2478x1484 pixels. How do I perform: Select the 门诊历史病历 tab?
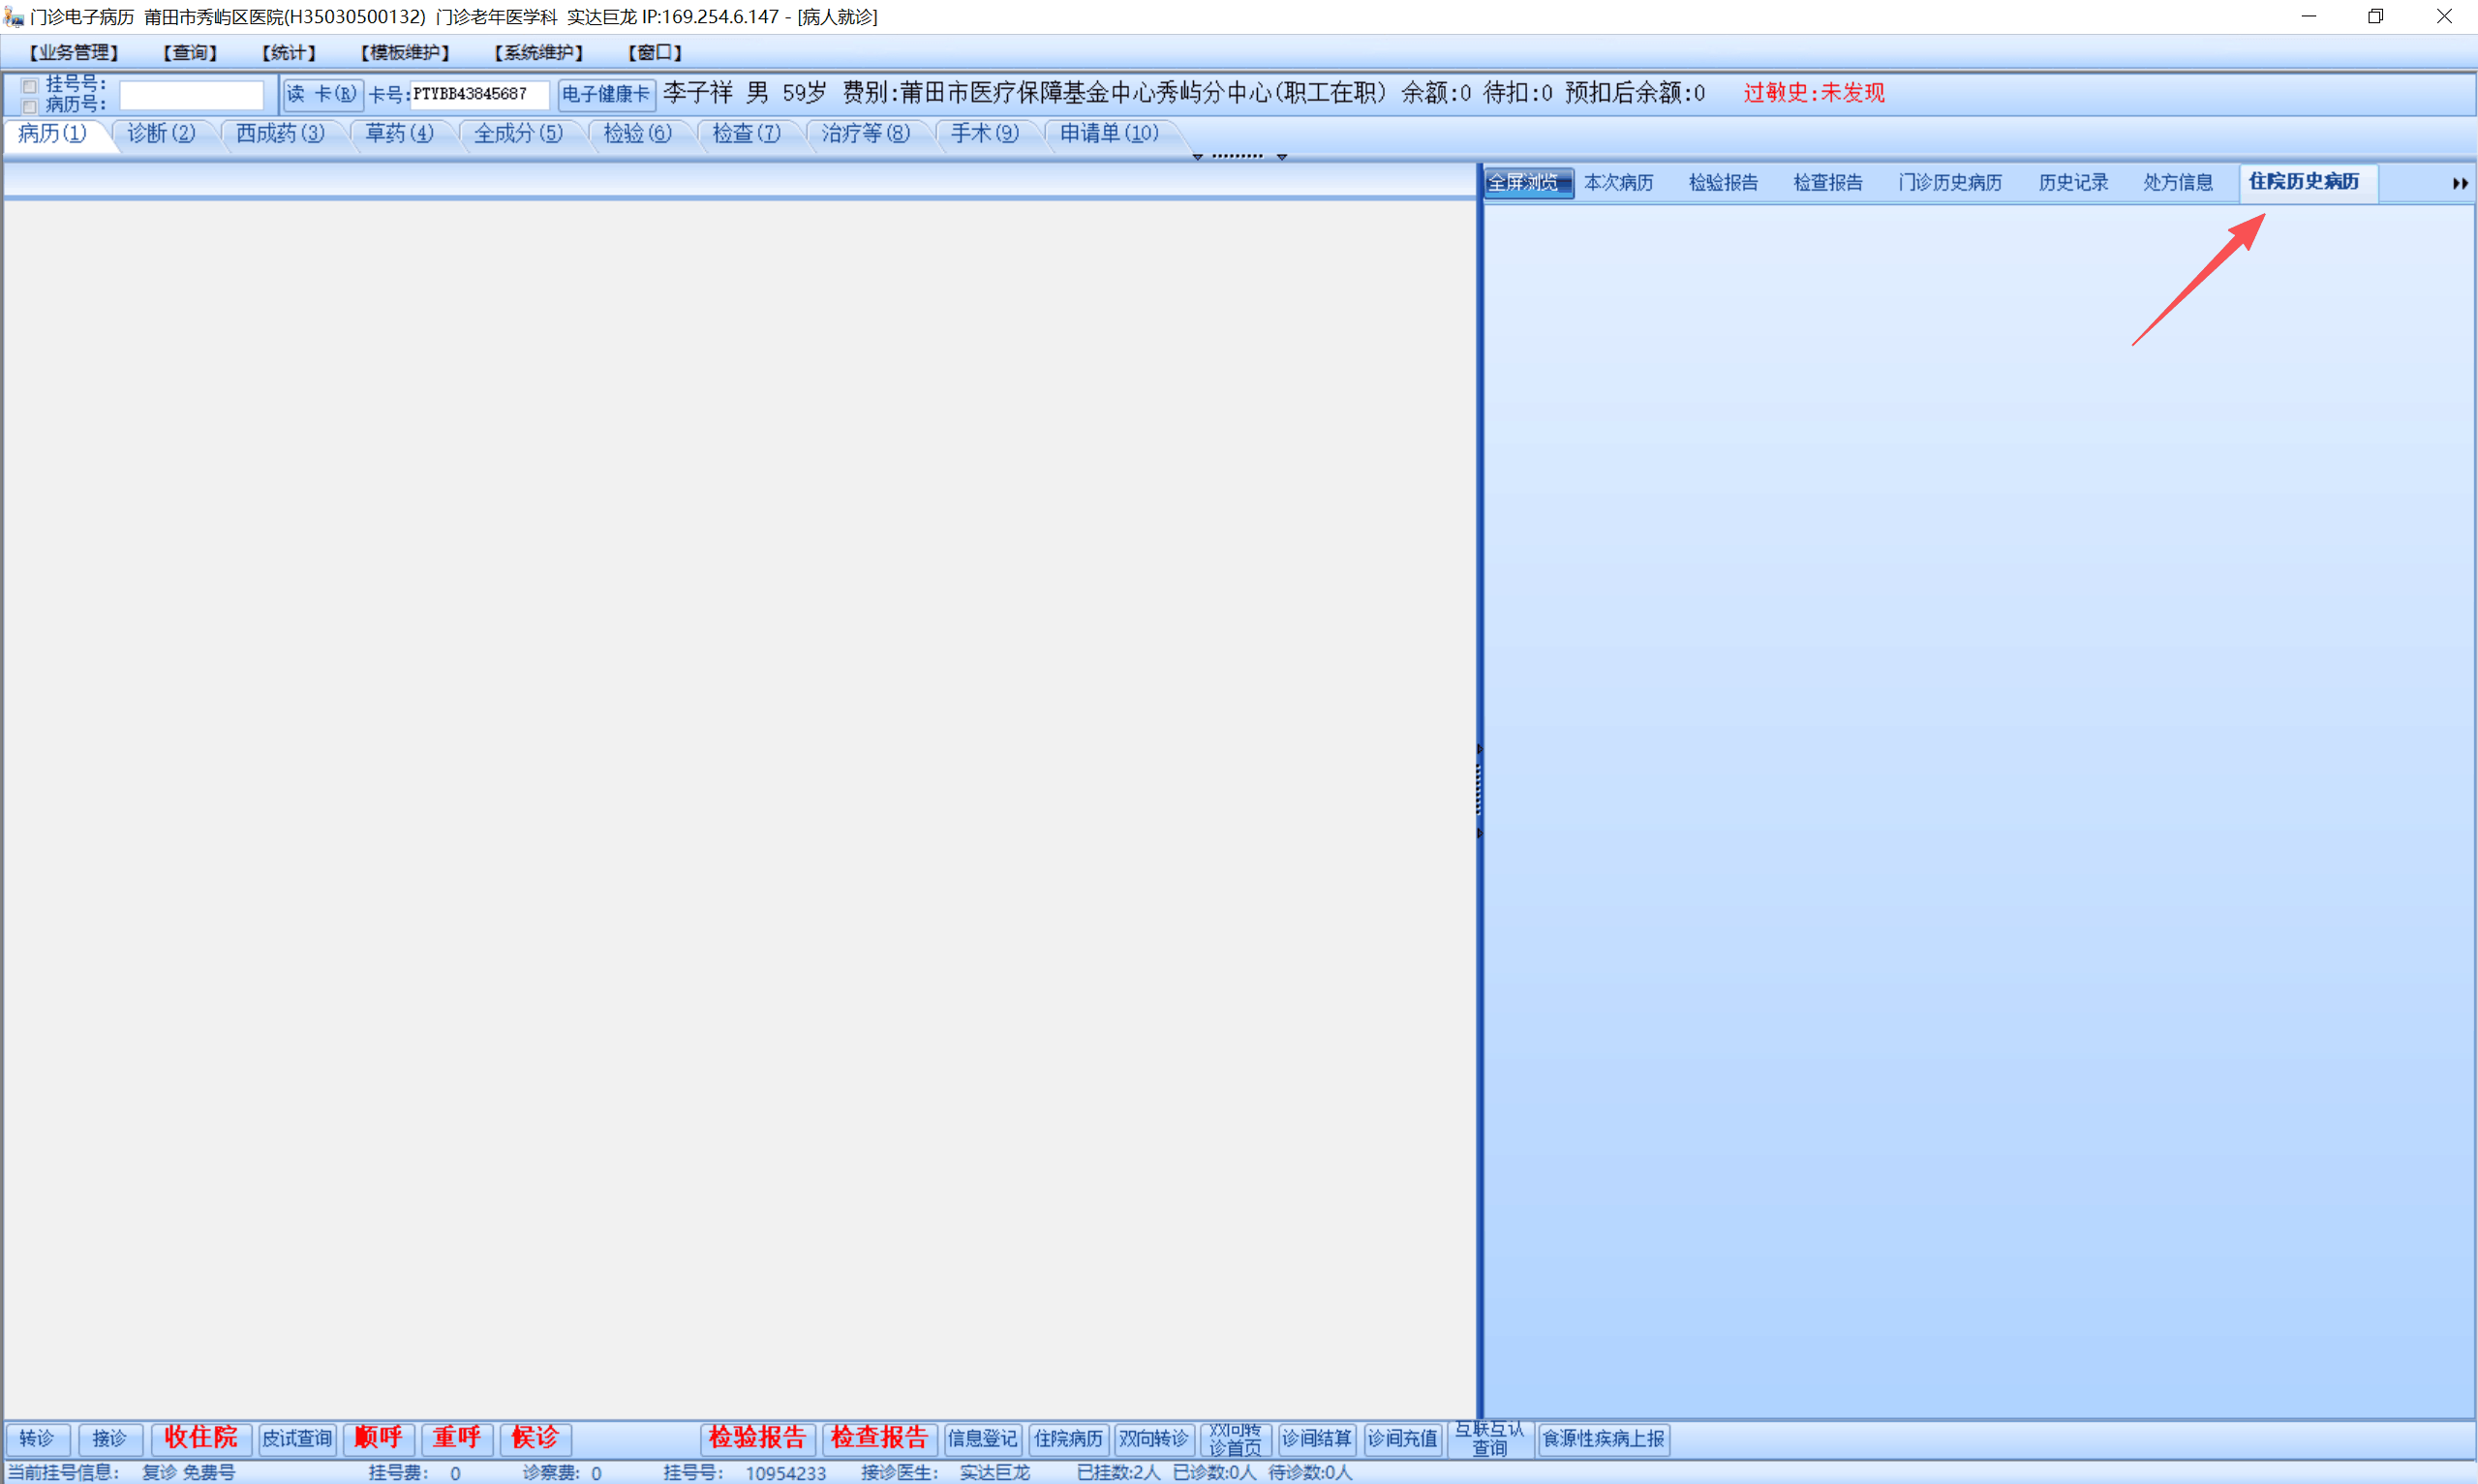(x=1949, y=183)
